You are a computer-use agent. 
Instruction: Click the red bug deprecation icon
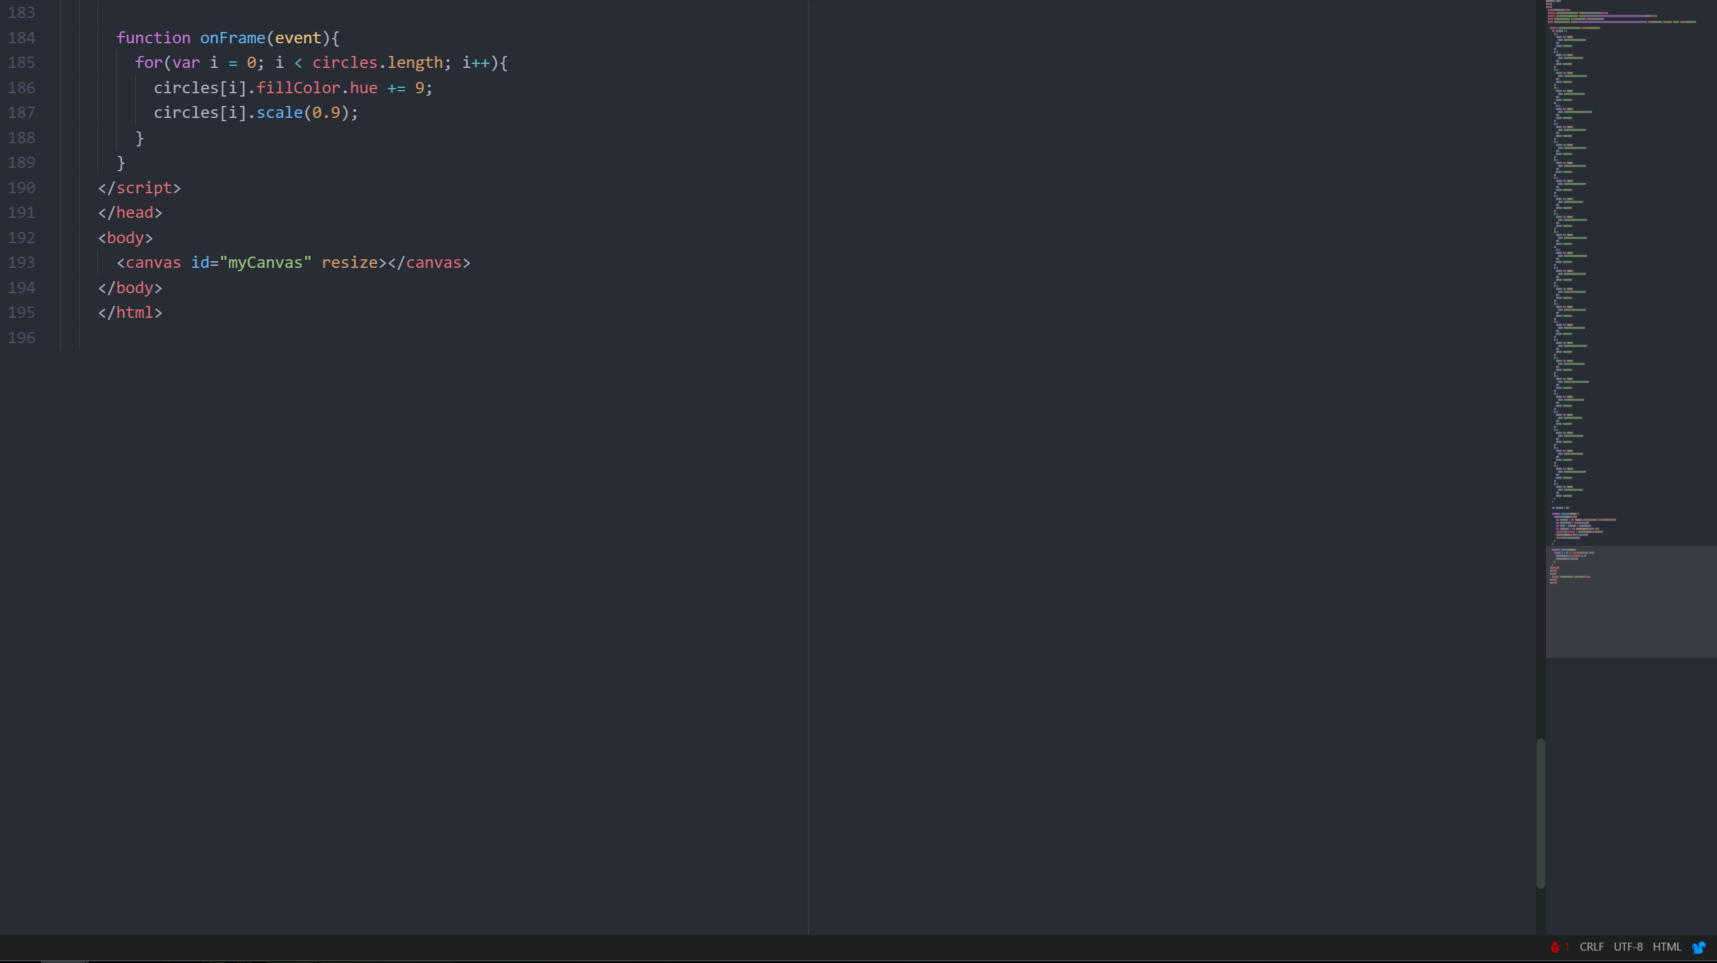1555,947
